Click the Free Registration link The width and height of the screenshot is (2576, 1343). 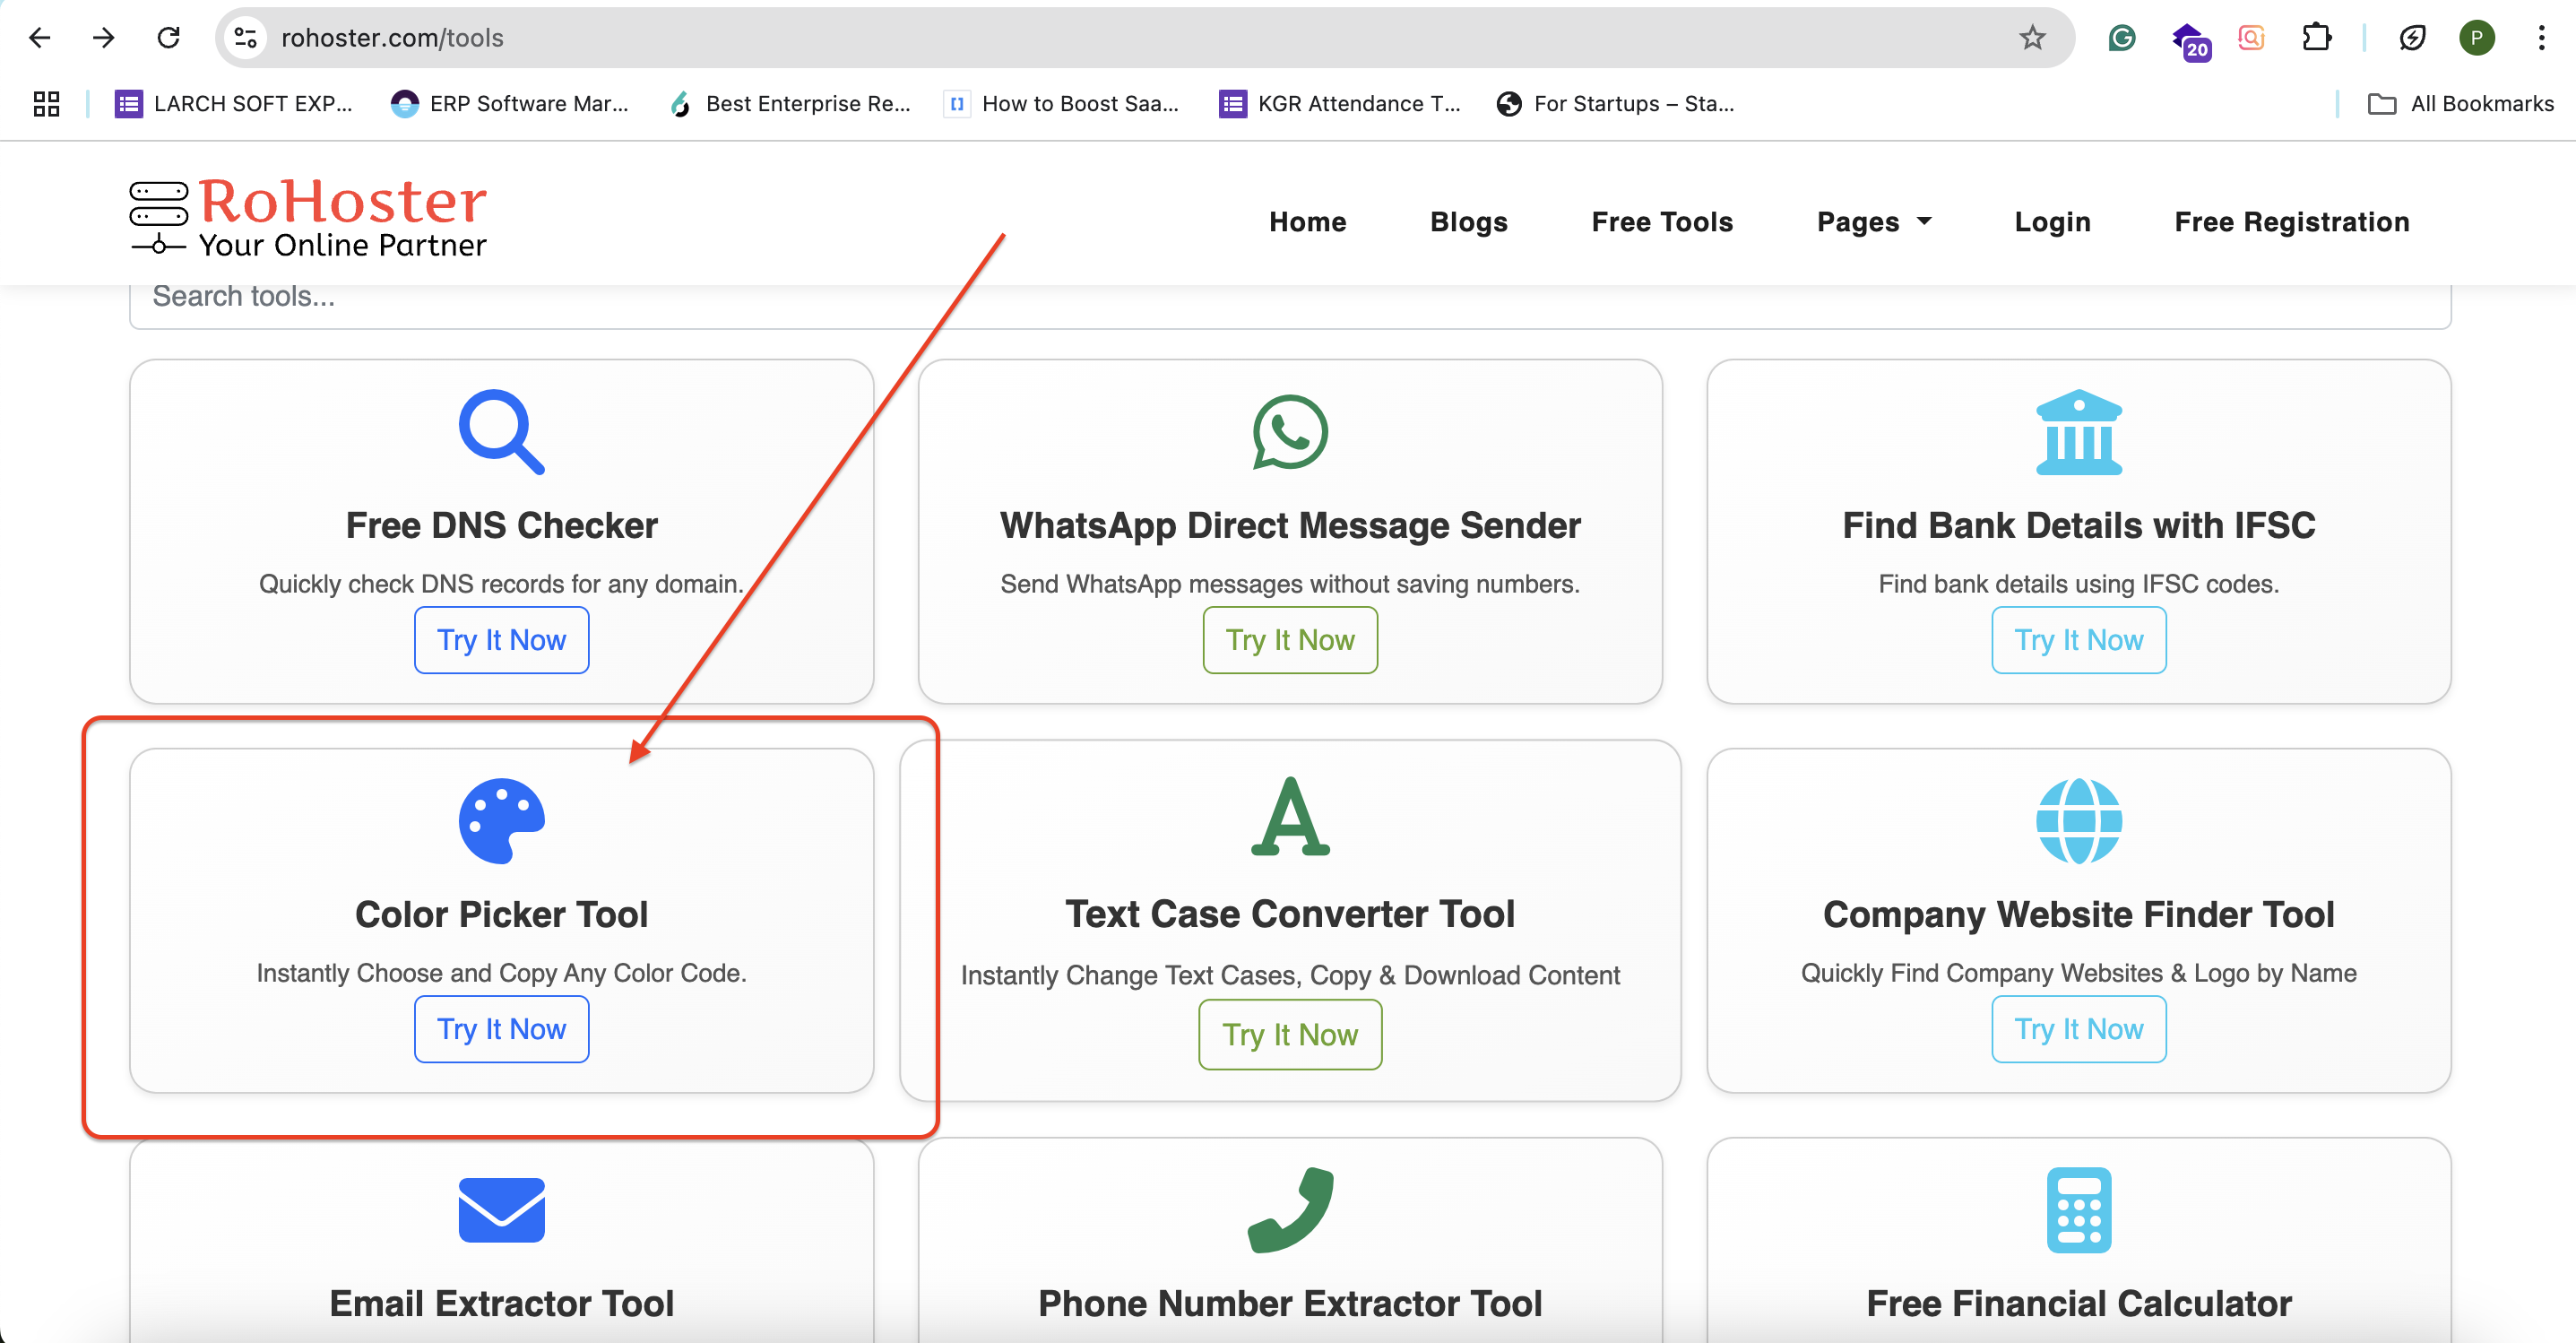click(2291, 222)
